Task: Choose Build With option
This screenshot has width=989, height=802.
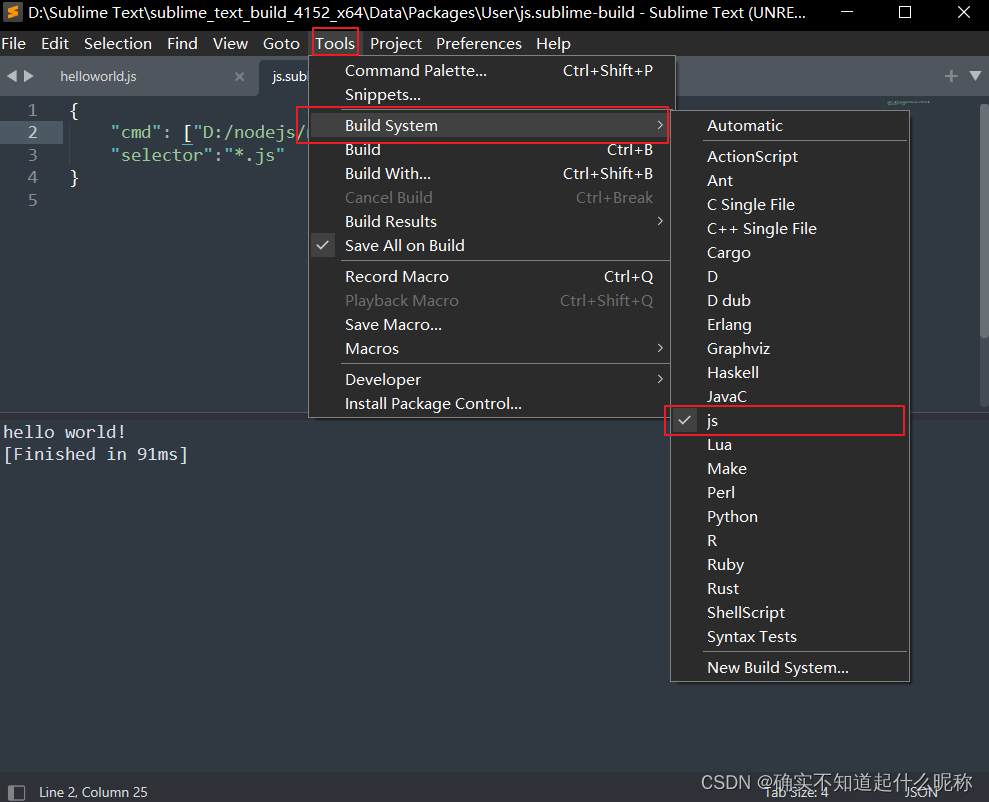Action: 492,173
